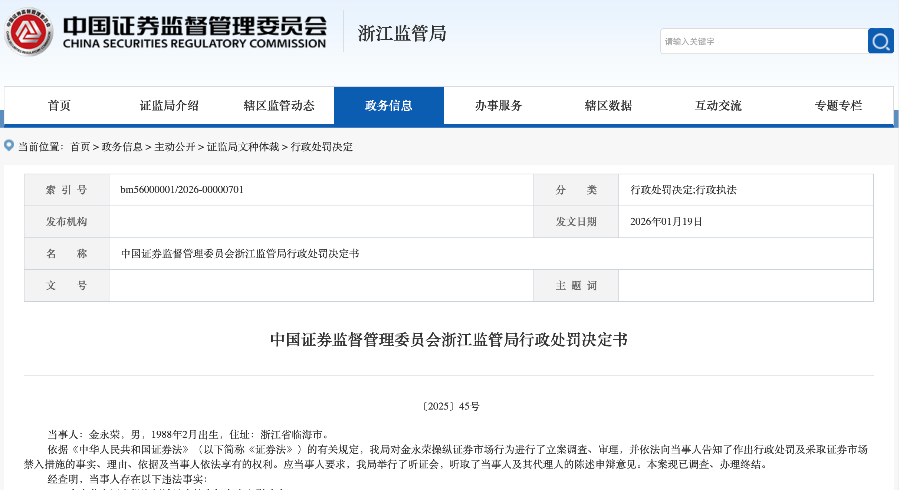Open the 专题专栏 navigation tab

point(837,106)
